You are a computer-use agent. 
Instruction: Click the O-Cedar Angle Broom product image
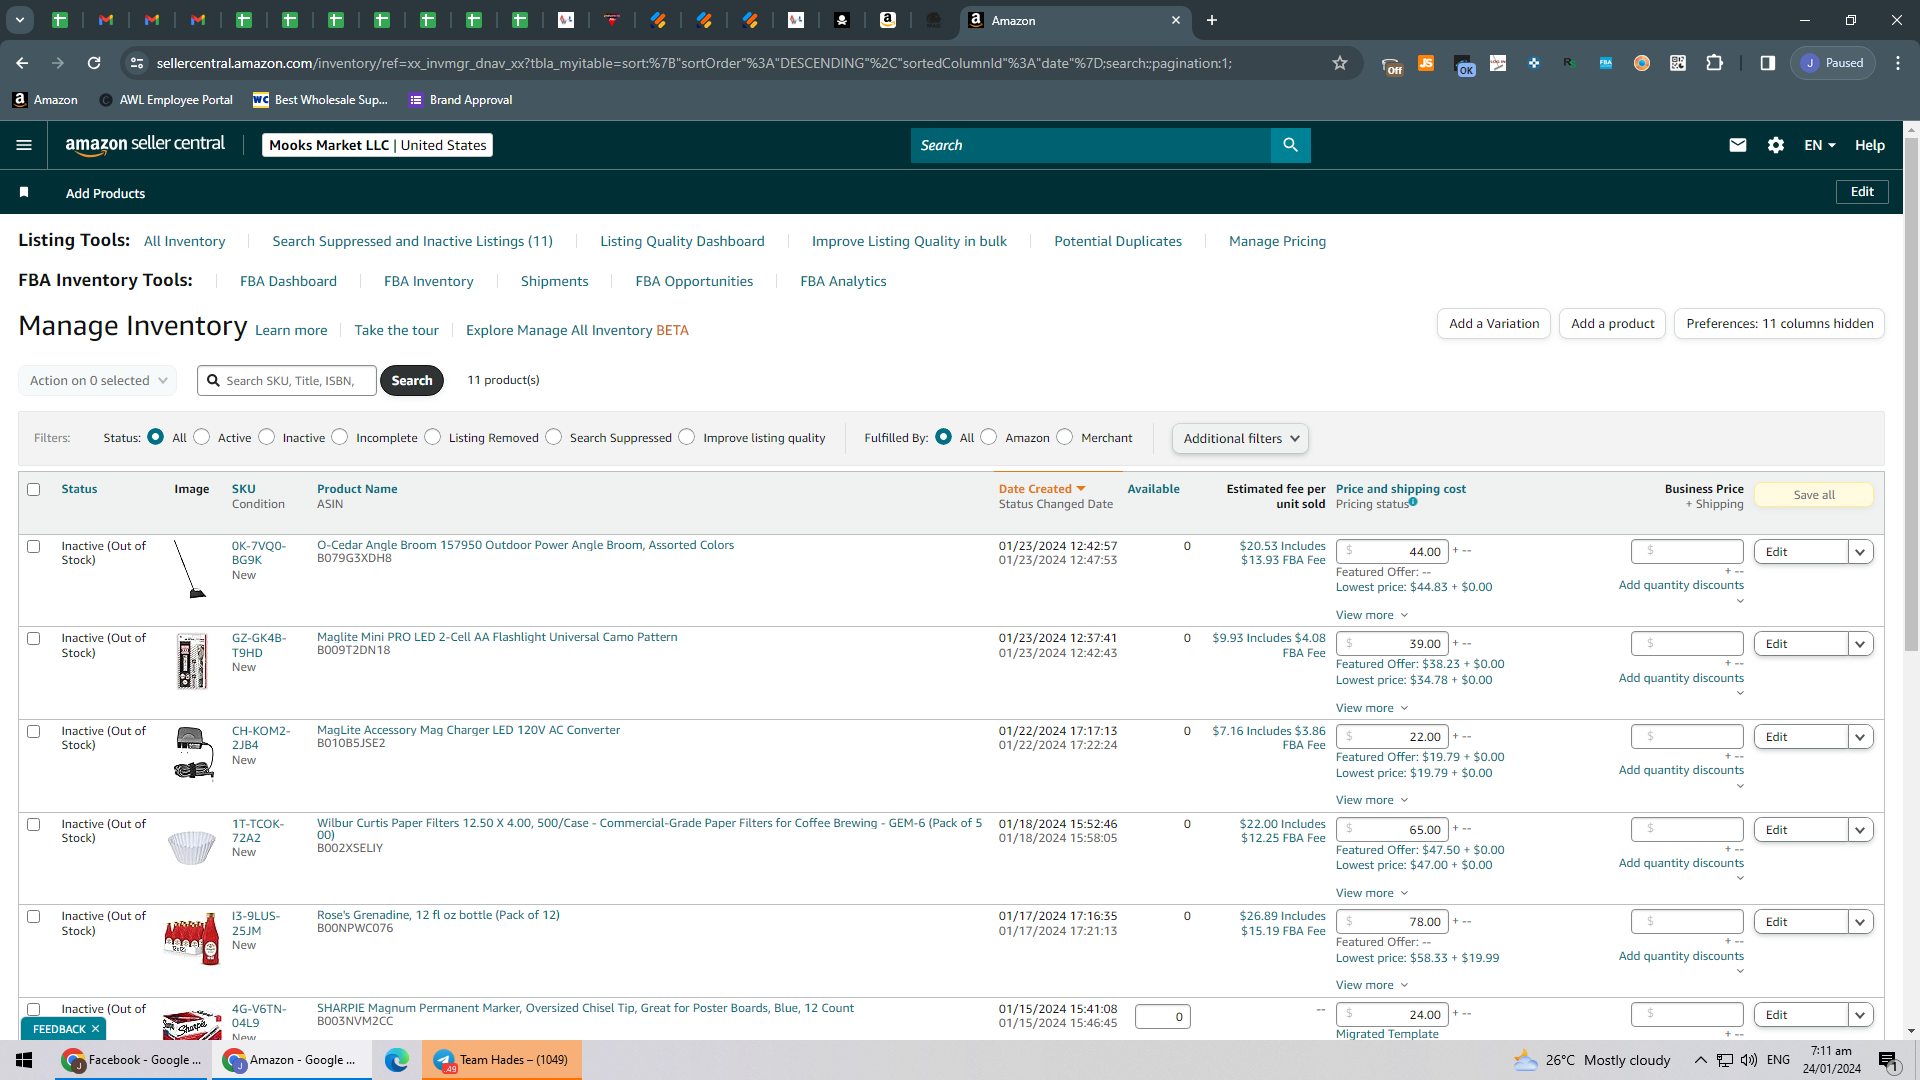pyautogui.click(x=190, y=569)
